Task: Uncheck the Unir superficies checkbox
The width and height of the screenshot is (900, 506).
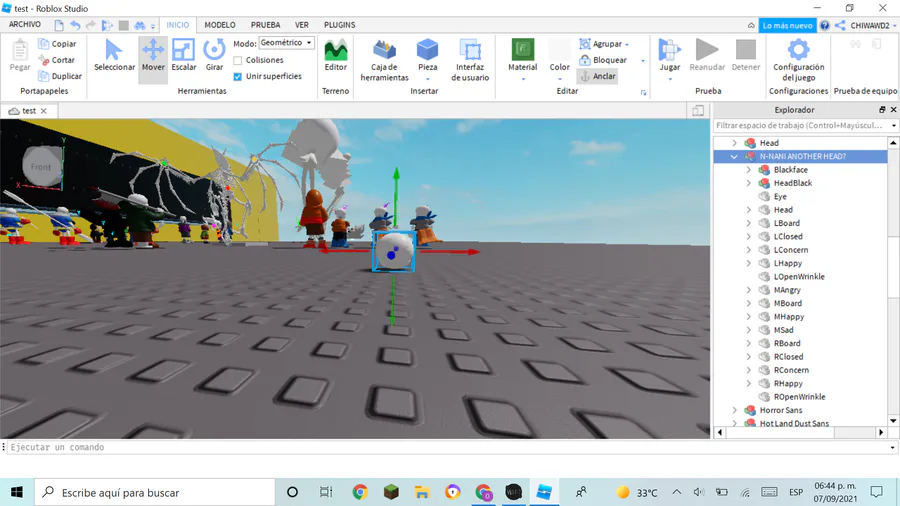Action: point(238,76)
